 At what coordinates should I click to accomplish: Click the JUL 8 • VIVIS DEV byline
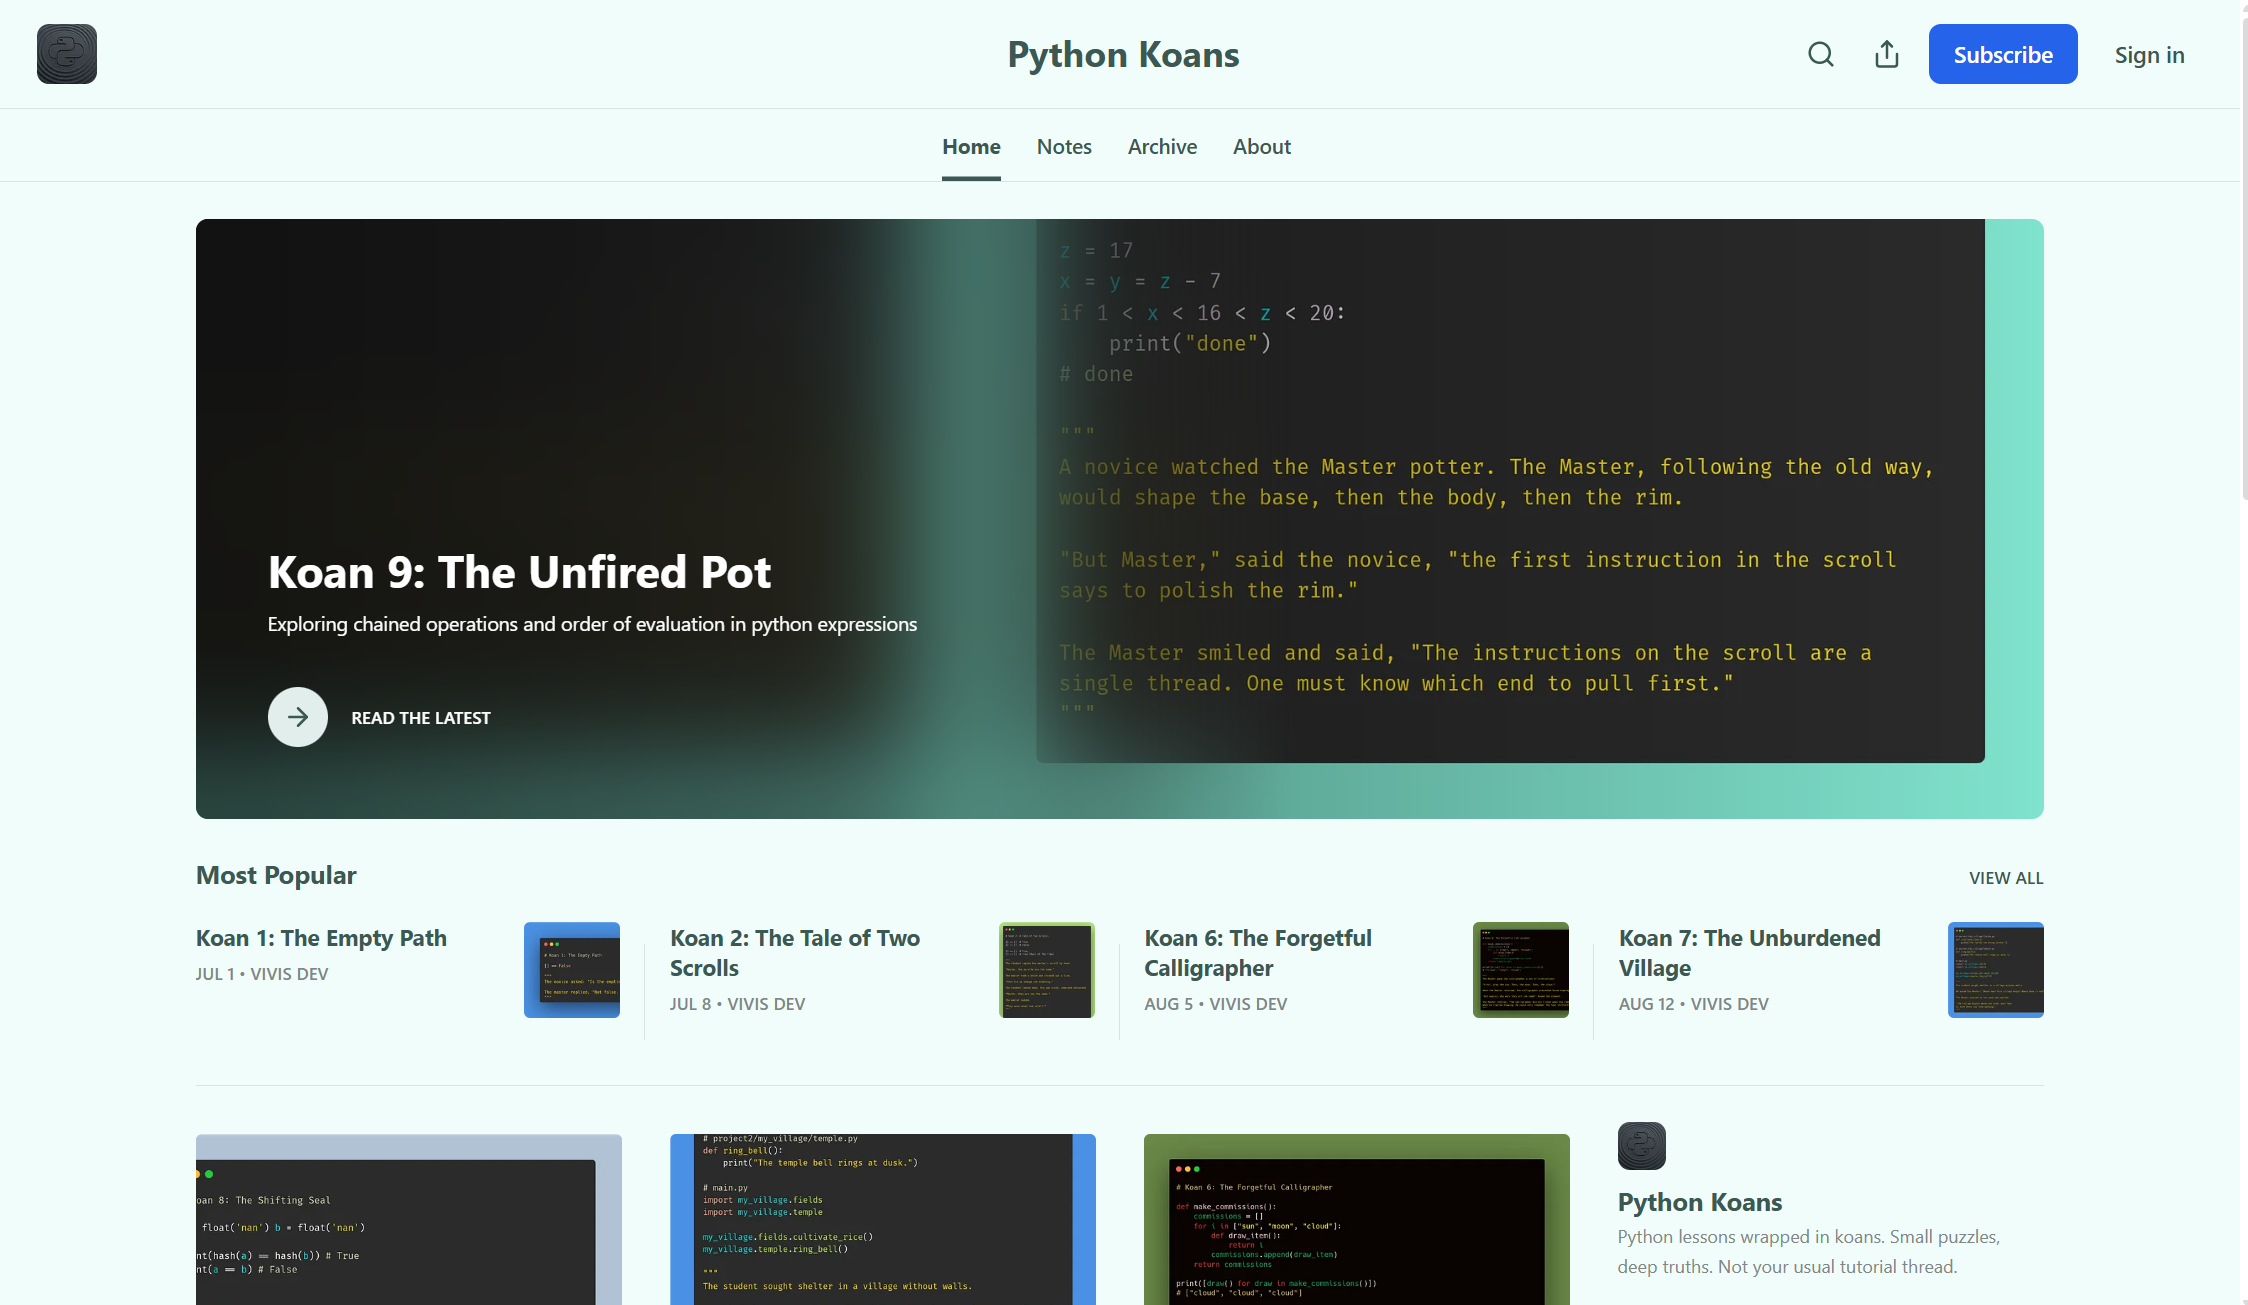(737, 1004)
